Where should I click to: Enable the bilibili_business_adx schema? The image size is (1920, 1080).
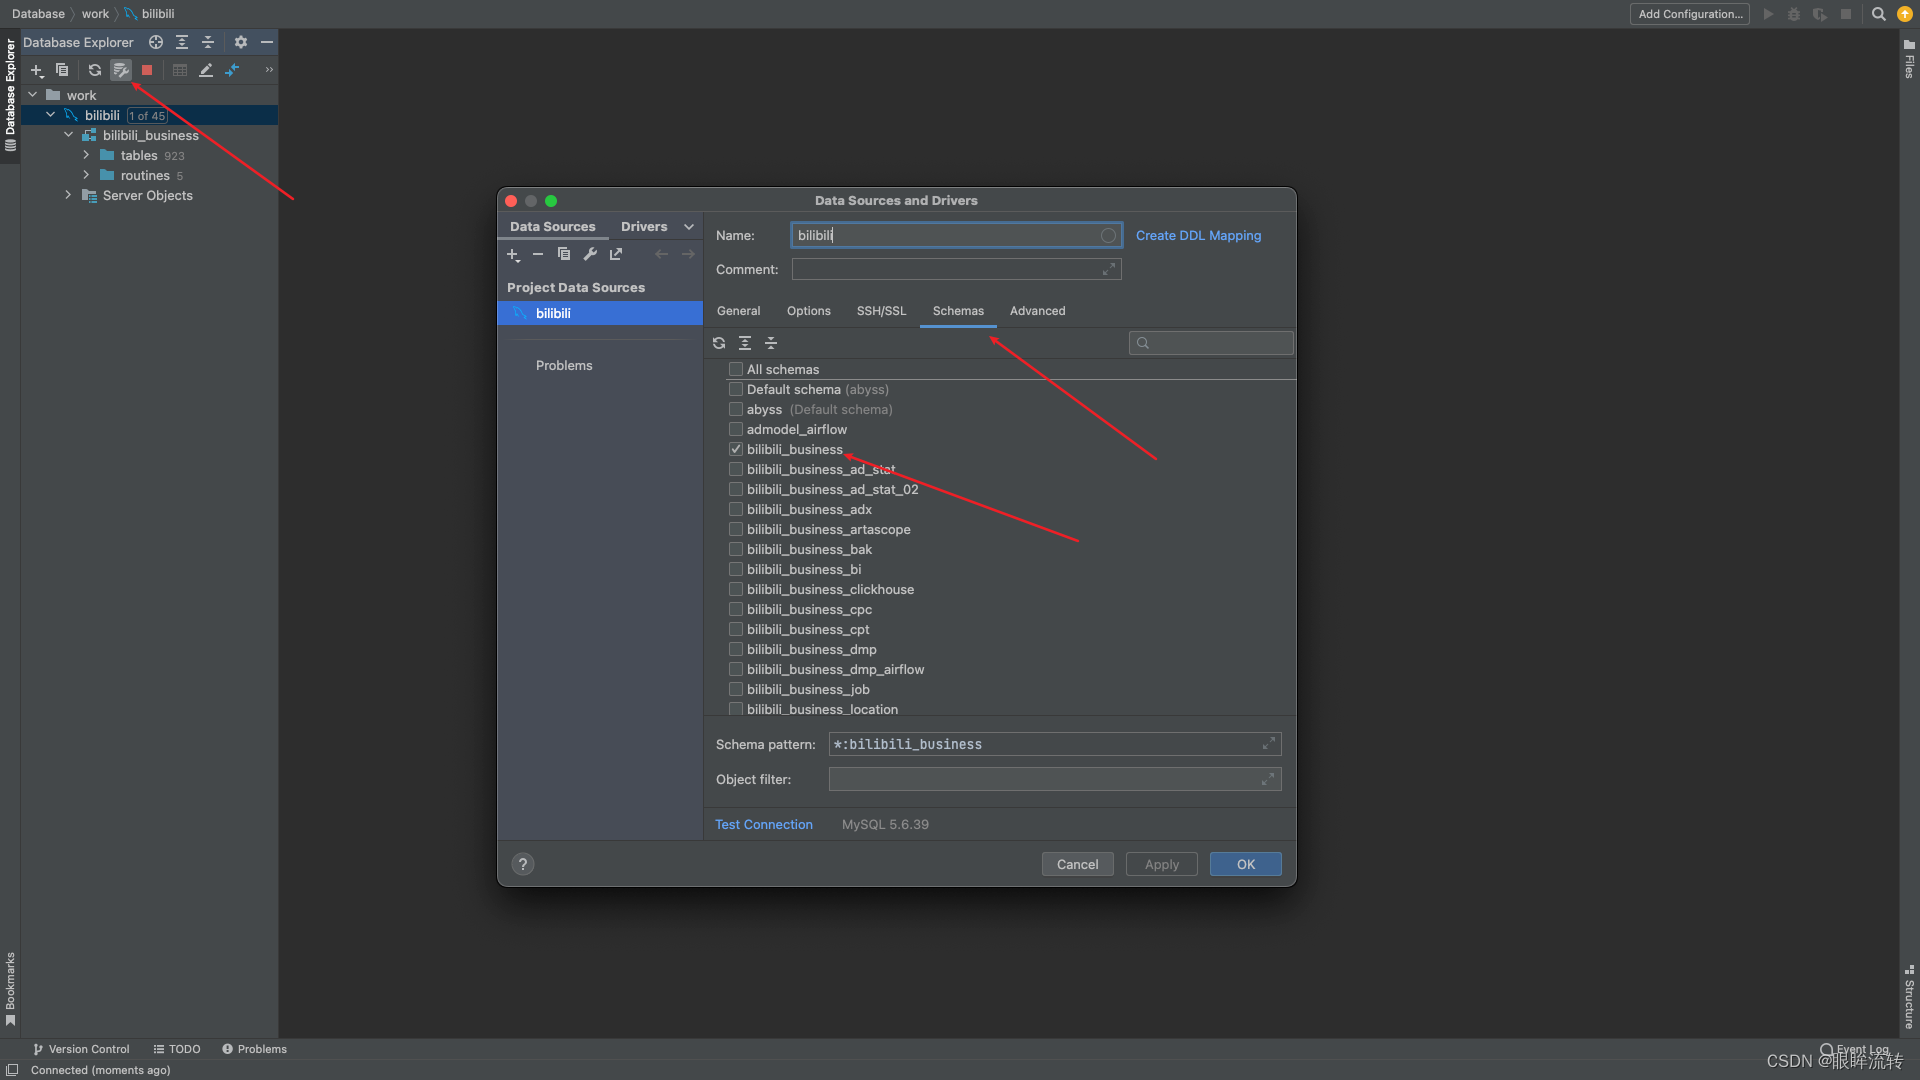point(736,509)
